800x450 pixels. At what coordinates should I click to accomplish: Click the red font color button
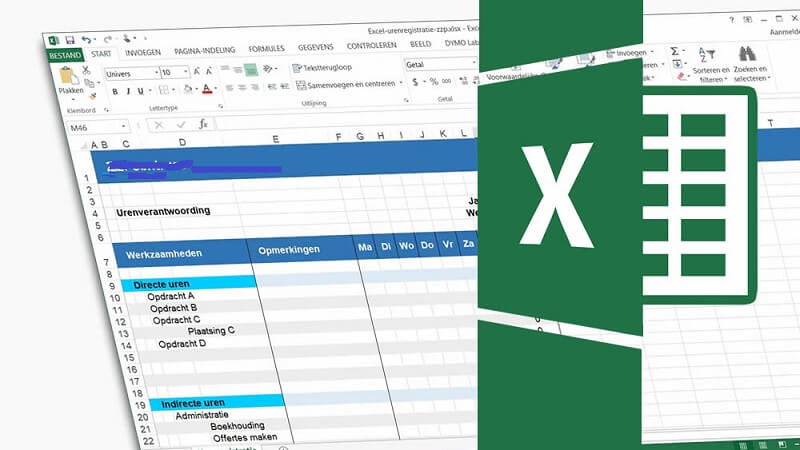coord(207,89)
